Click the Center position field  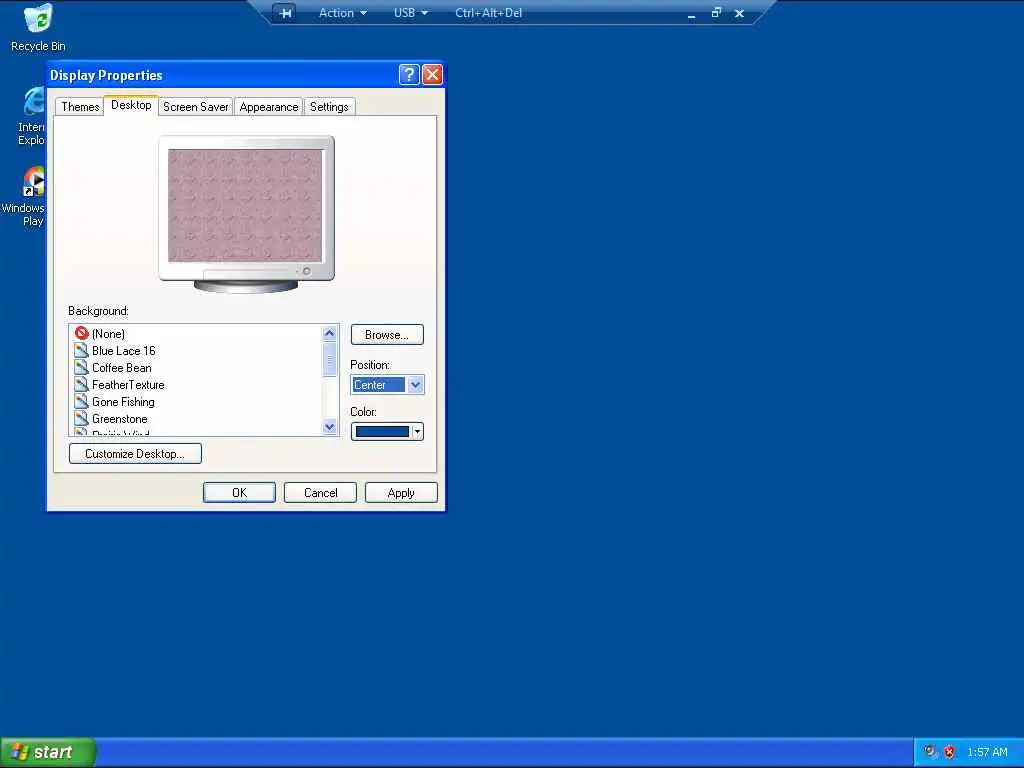tap(379, 385)
